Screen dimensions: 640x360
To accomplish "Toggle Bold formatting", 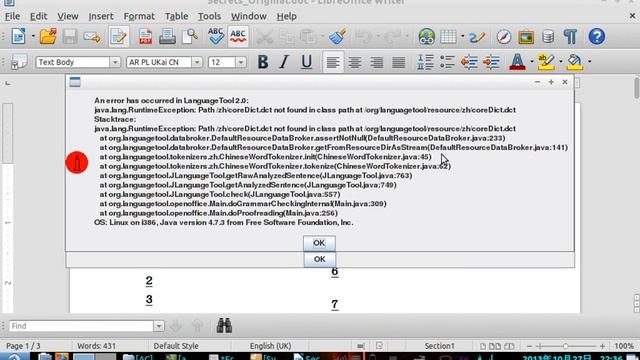I will click(263, 62).
